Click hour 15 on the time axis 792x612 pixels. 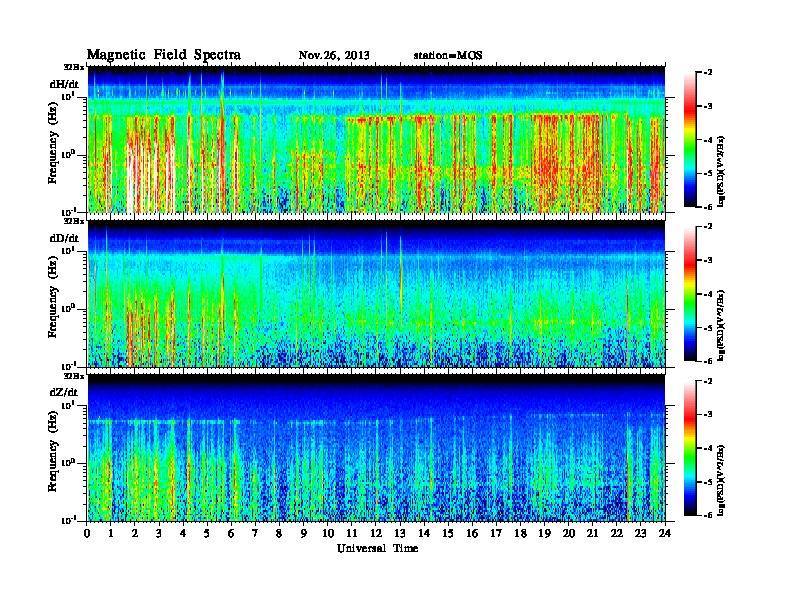[448, 533]
